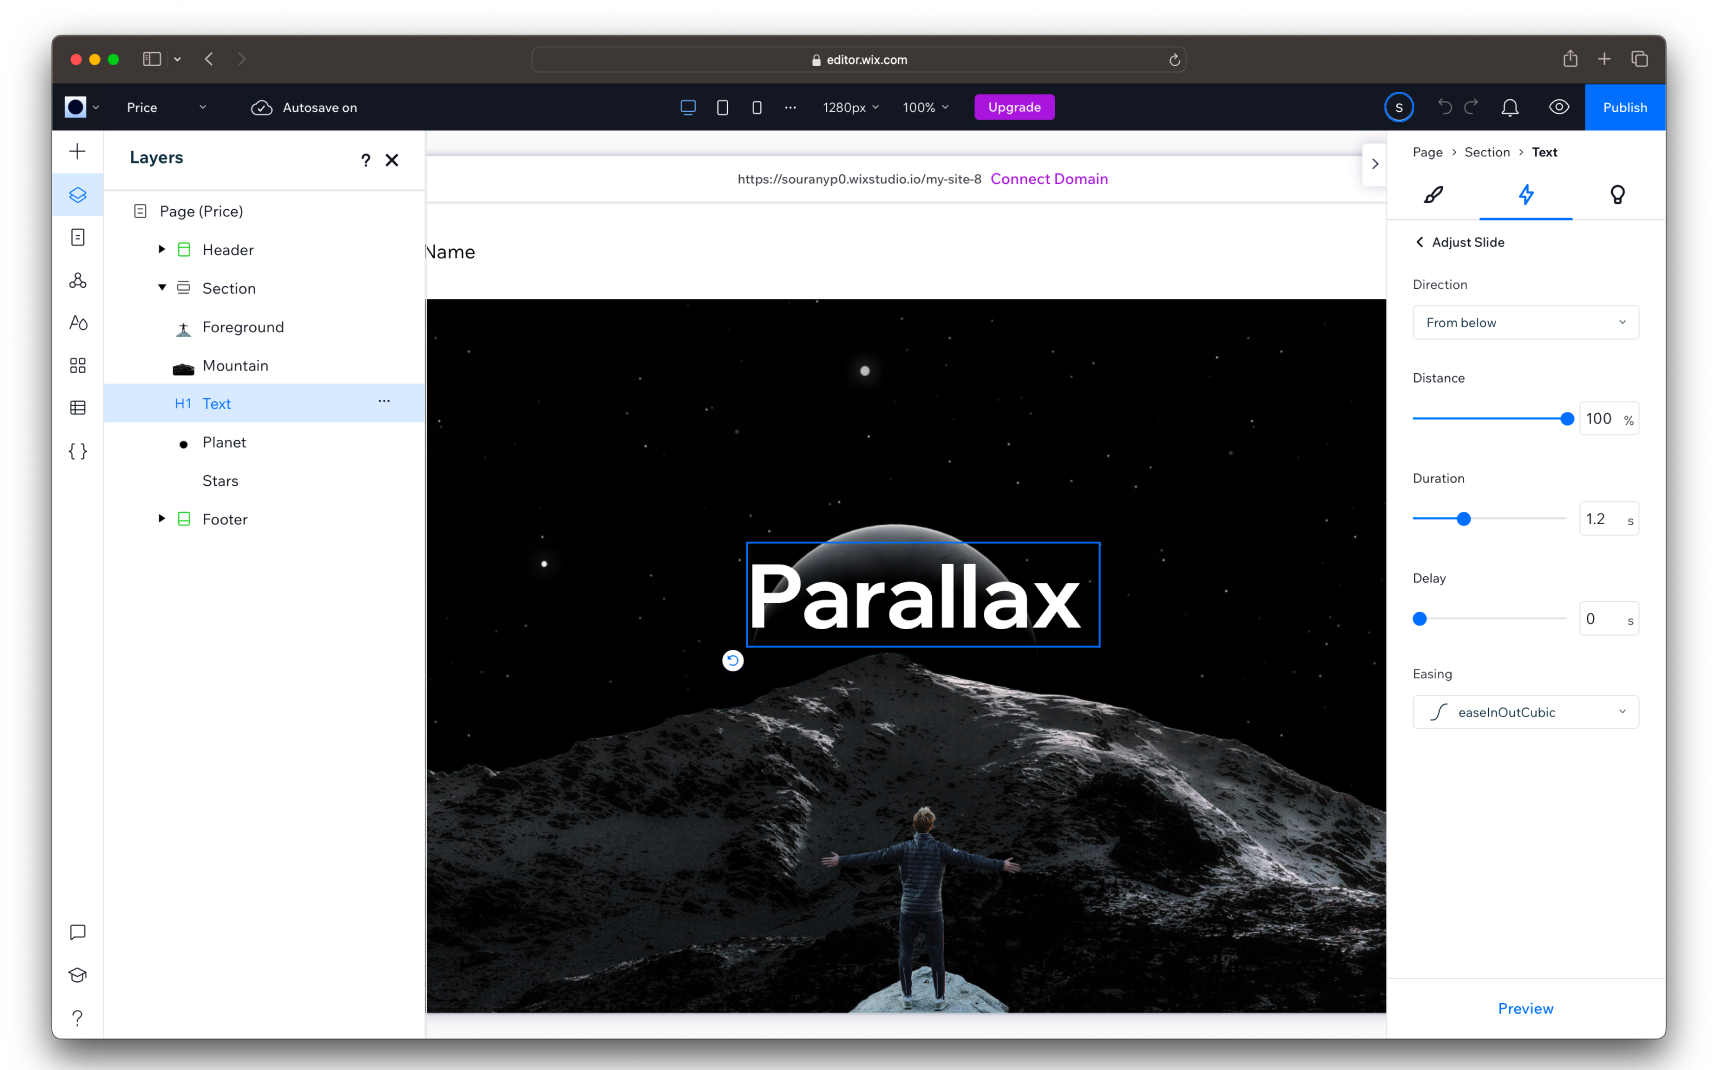
Task: Open the Pages panel from the sidebar
Action: coord(77,237)
